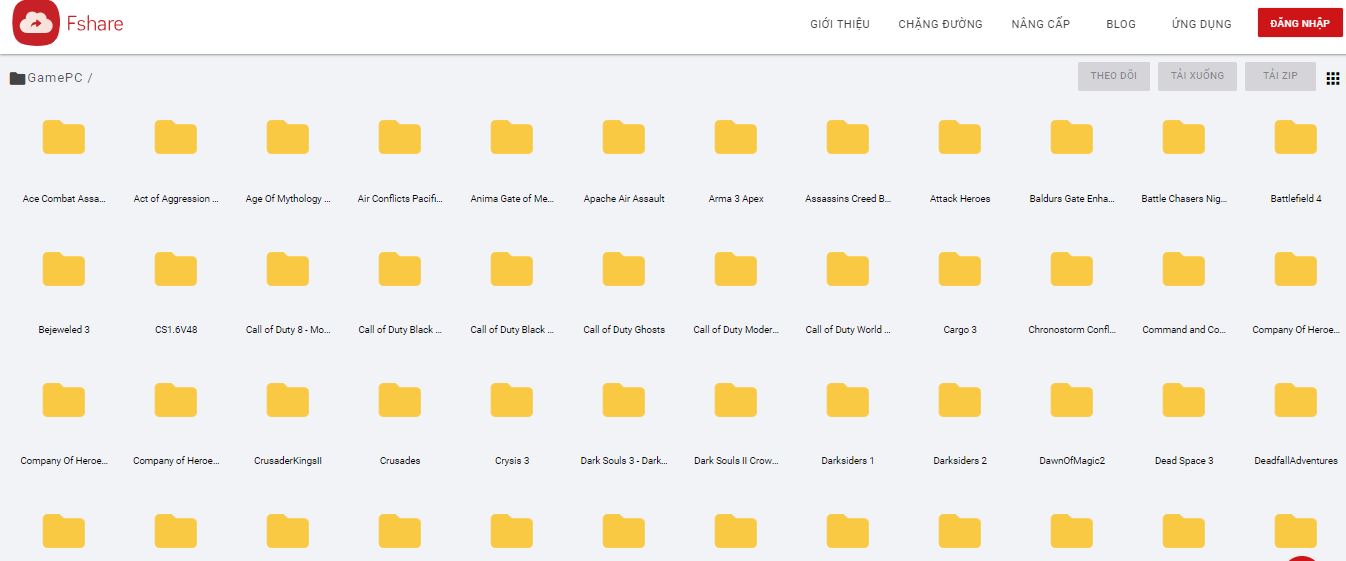Go to CHẶNG ĐƯỜNG page
The height and width of the screenshot is (561, 1346).
tap(940, 24)
